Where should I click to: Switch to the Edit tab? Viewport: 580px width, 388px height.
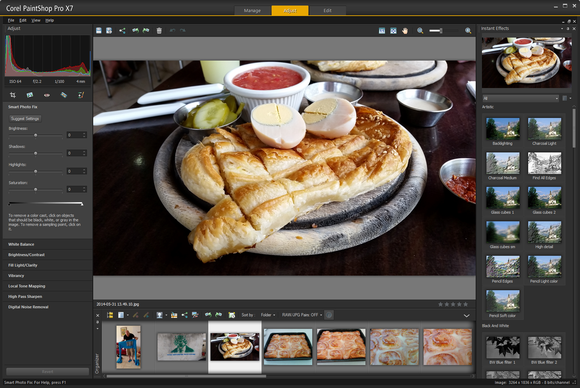(x=327, y=11)
